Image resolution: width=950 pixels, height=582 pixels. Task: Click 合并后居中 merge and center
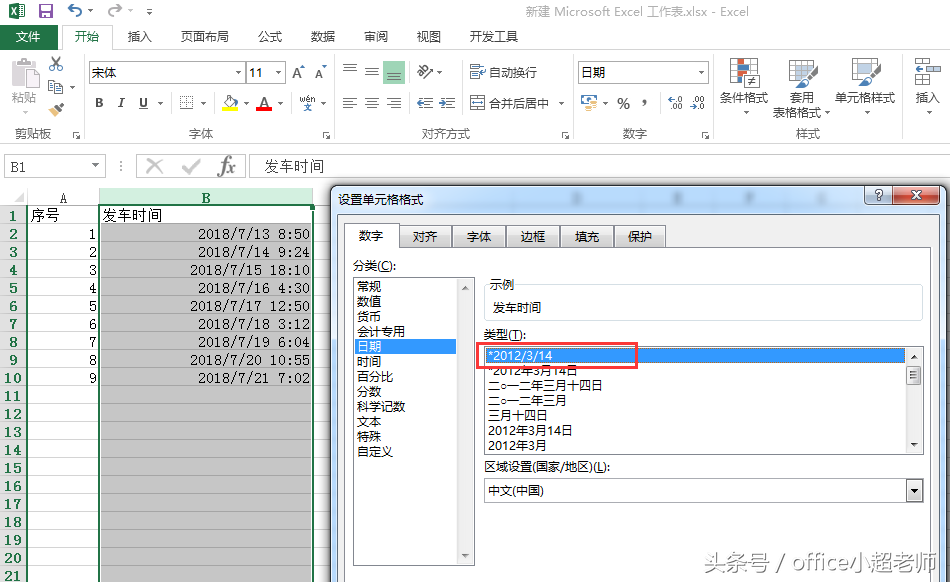tap(510, 103)
